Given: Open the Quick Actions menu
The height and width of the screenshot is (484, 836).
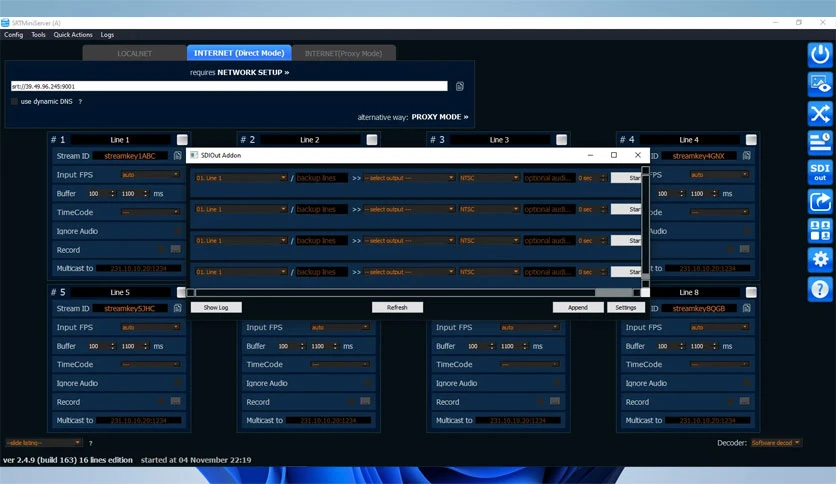Looking at the screenshot, I should coord(73,35).
